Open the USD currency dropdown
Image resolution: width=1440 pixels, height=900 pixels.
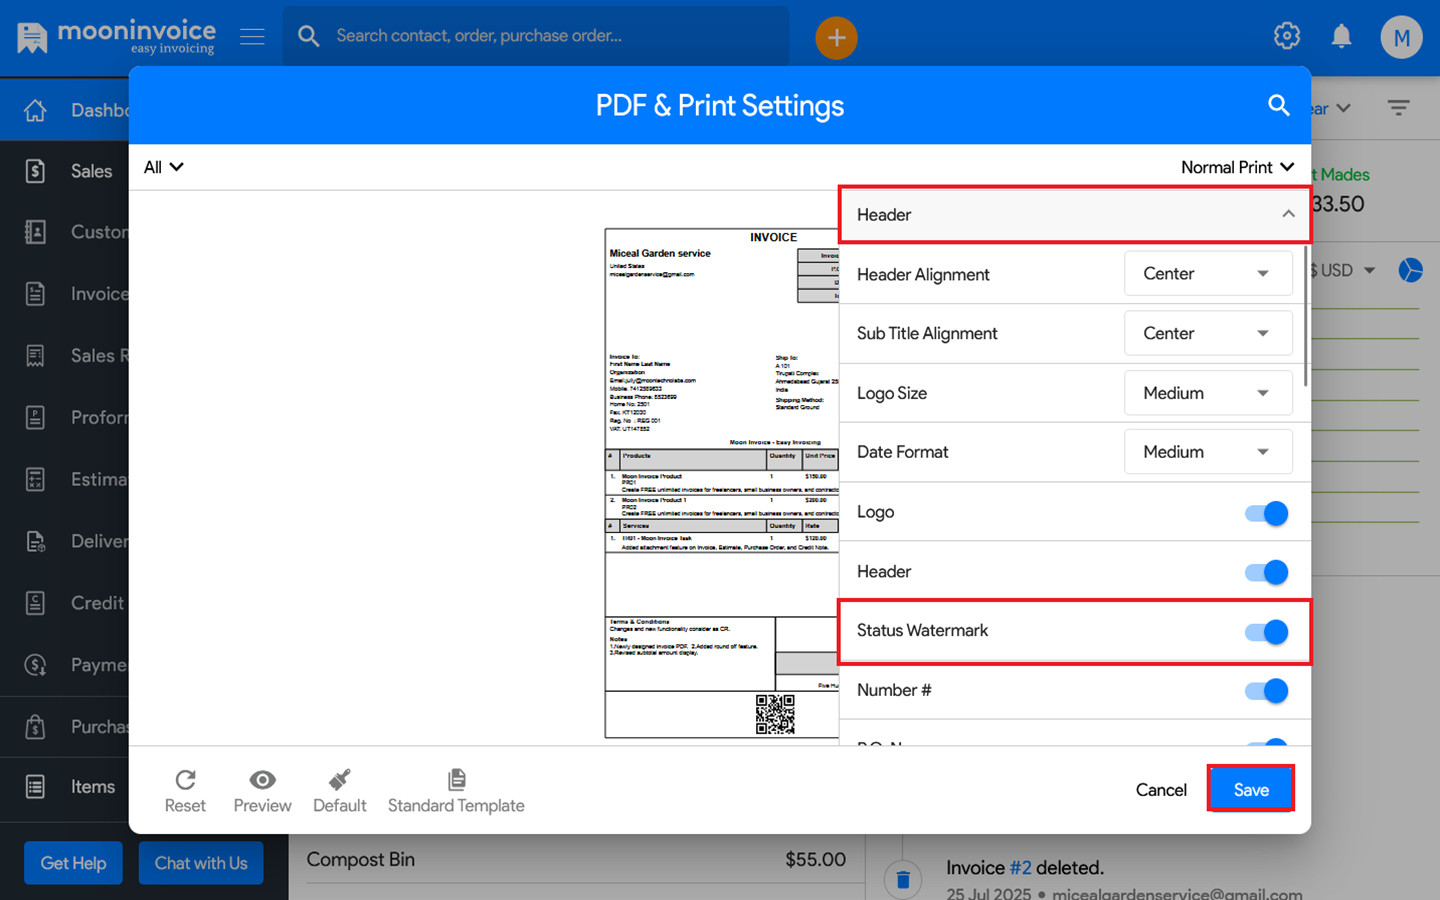[1343, 270]
